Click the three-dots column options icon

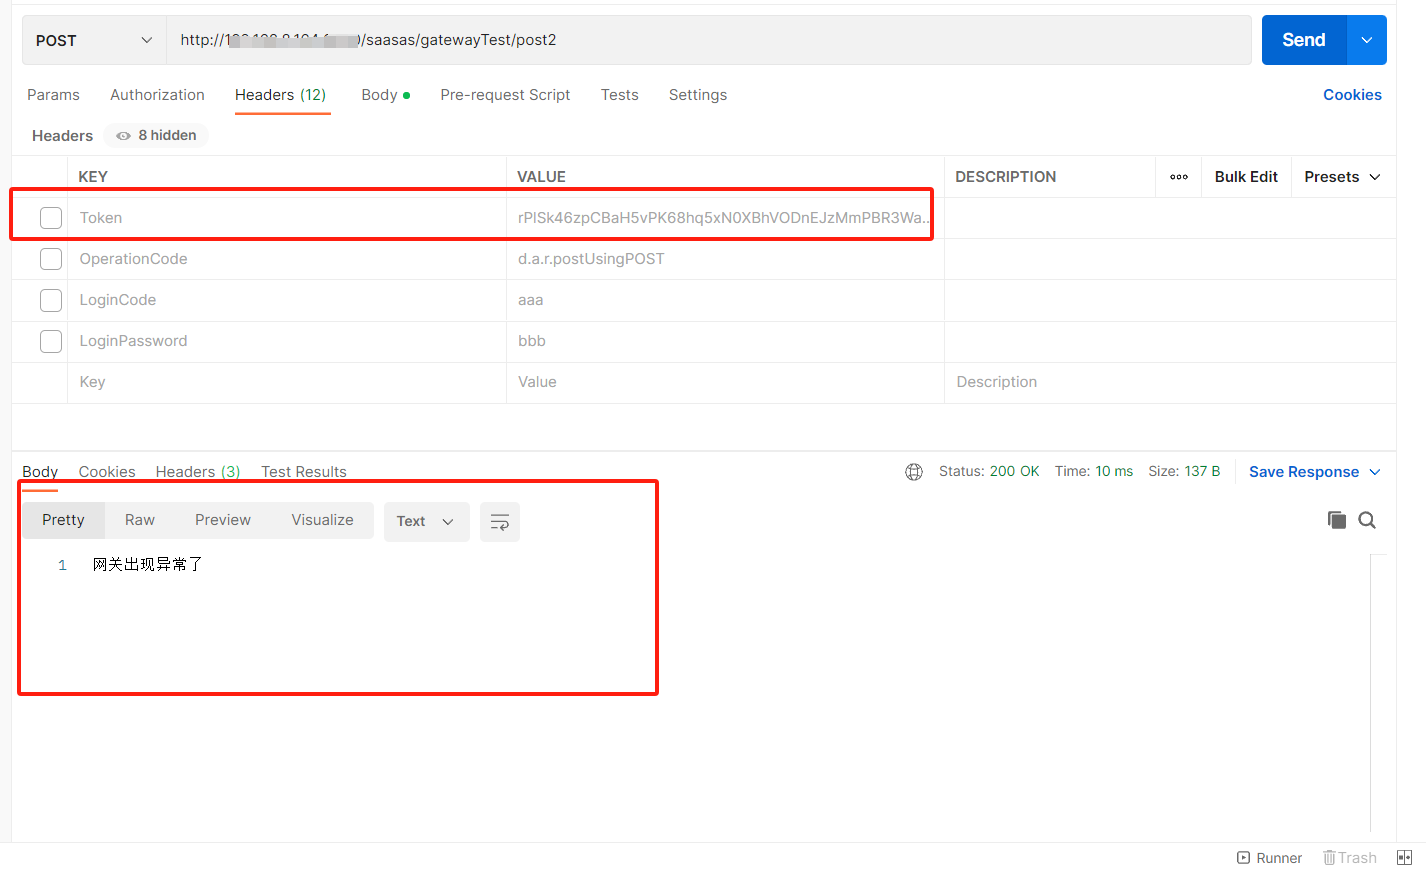point(1179,177)
